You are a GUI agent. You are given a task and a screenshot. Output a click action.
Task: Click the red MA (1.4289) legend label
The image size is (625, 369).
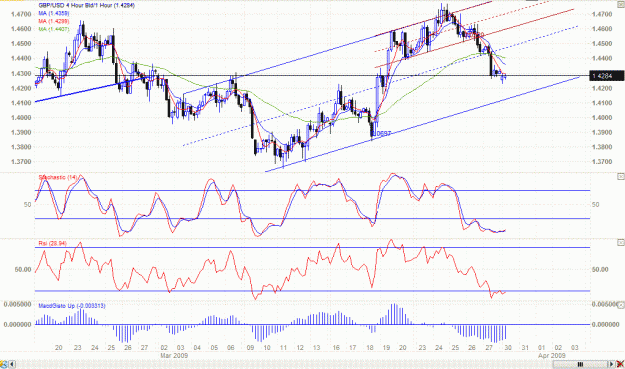[x=54, y=21]
